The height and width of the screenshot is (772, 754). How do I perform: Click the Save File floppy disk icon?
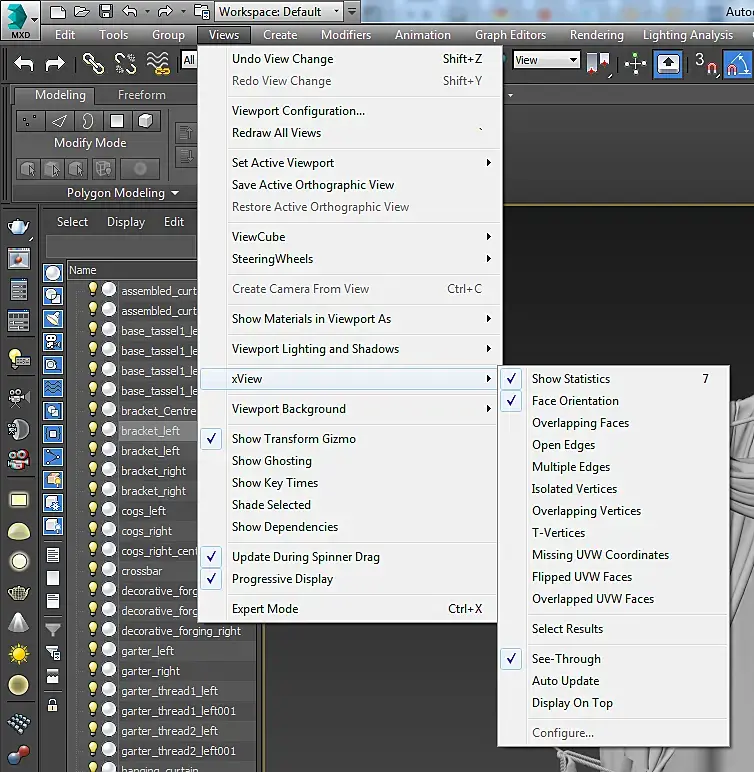coord(106,12)
